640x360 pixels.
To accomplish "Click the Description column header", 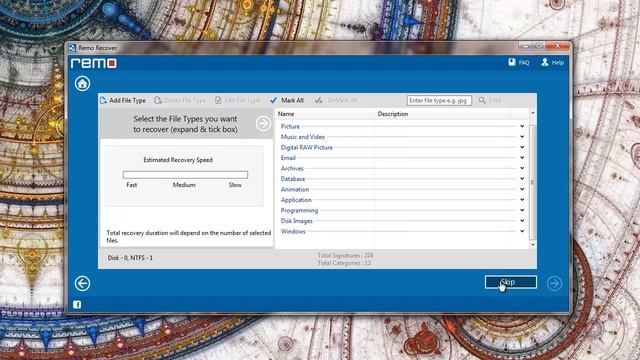I will pyautogui.click(x=393, y=114).
